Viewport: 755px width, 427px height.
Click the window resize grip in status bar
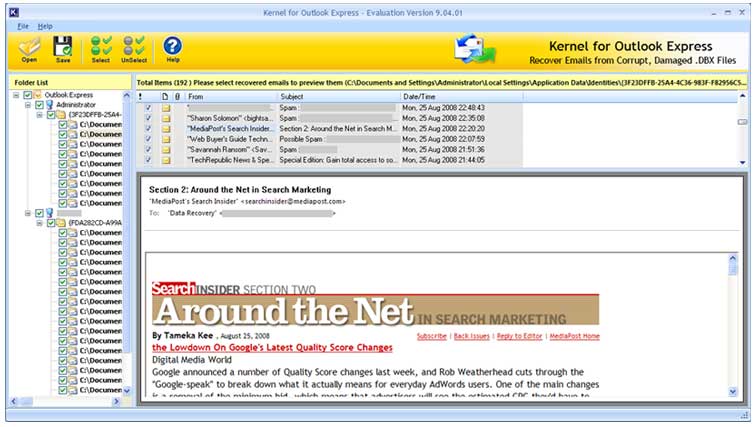[744, 415]
